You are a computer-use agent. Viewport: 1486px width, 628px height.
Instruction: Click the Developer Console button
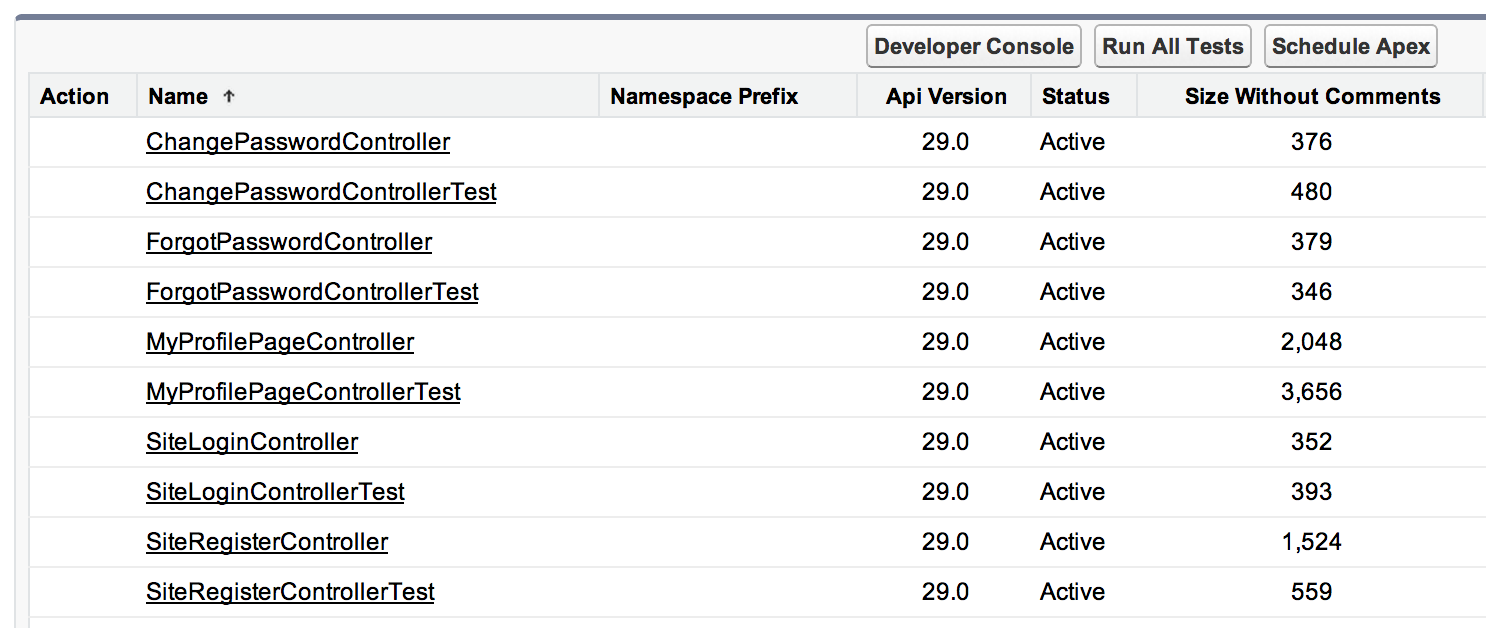973,46
